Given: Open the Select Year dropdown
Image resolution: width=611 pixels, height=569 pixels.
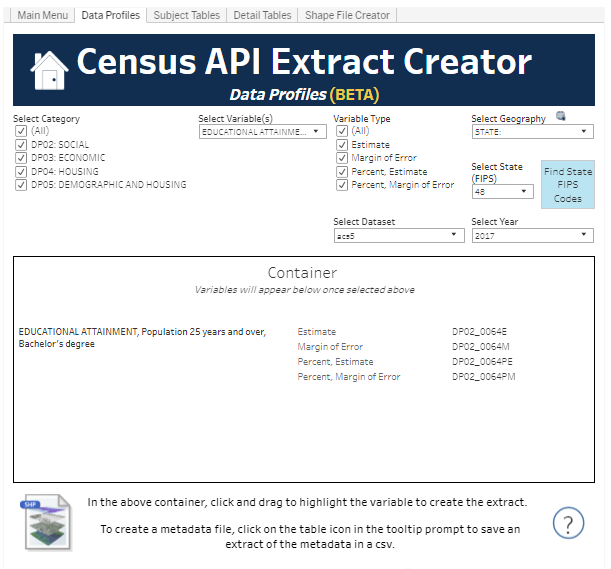Looking at the screenshot, I should coord(532,236).
